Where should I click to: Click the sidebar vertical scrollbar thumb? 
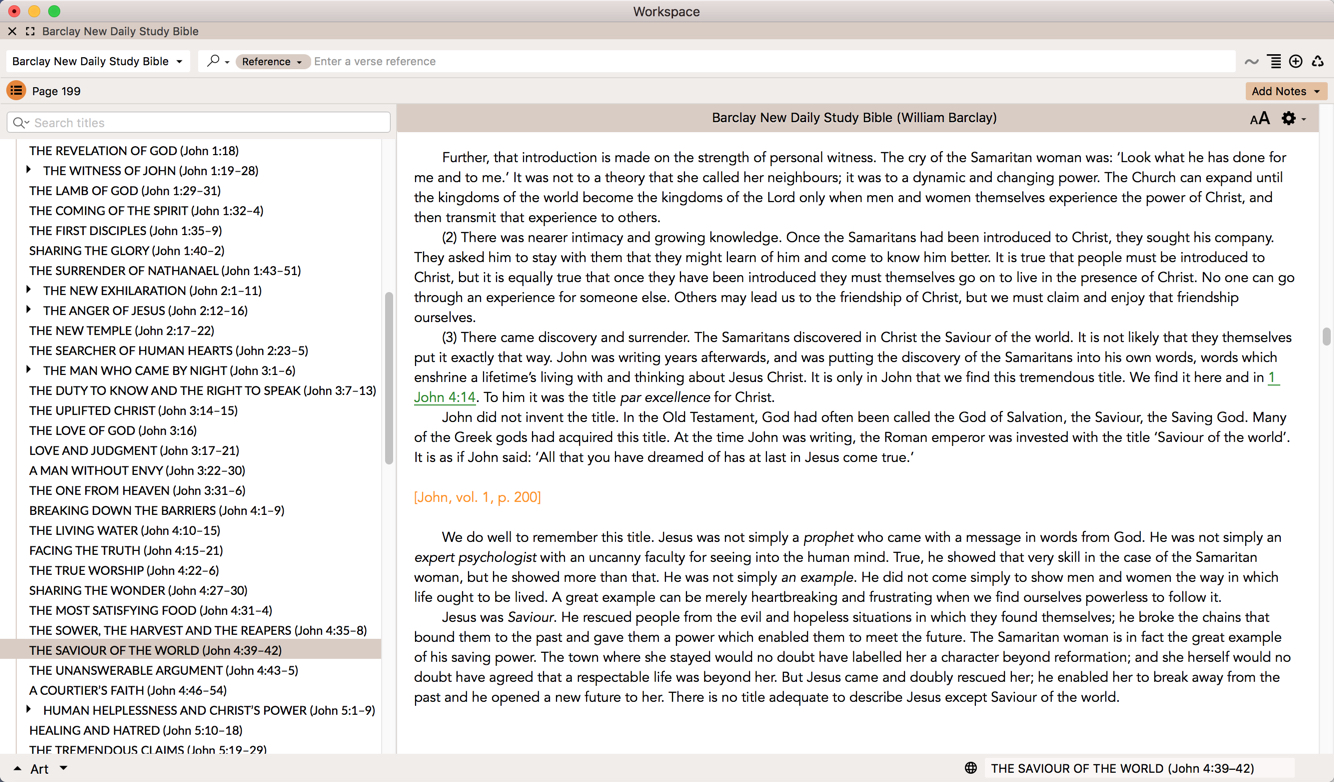(x=389, y=378)
